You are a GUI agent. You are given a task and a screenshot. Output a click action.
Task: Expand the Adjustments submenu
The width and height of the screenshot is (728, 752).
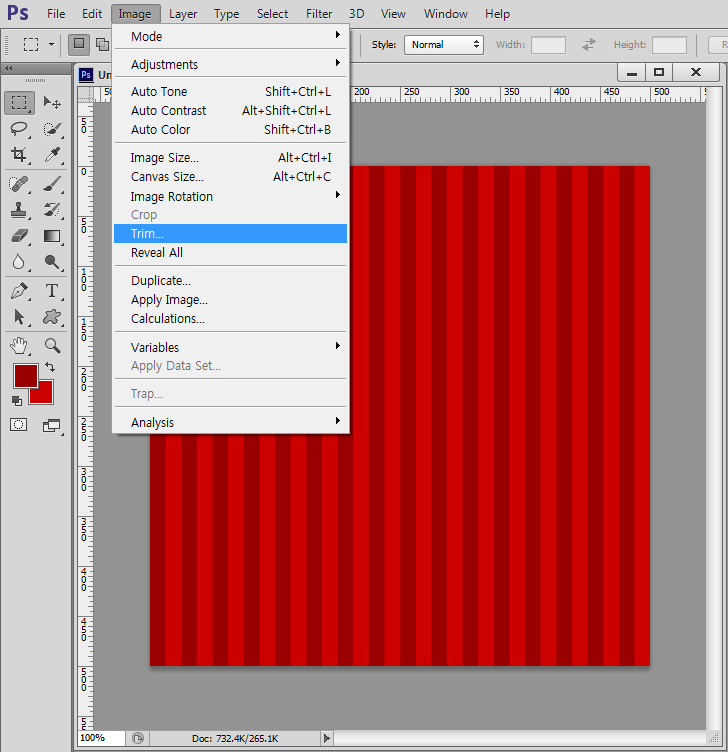point(230,64)
